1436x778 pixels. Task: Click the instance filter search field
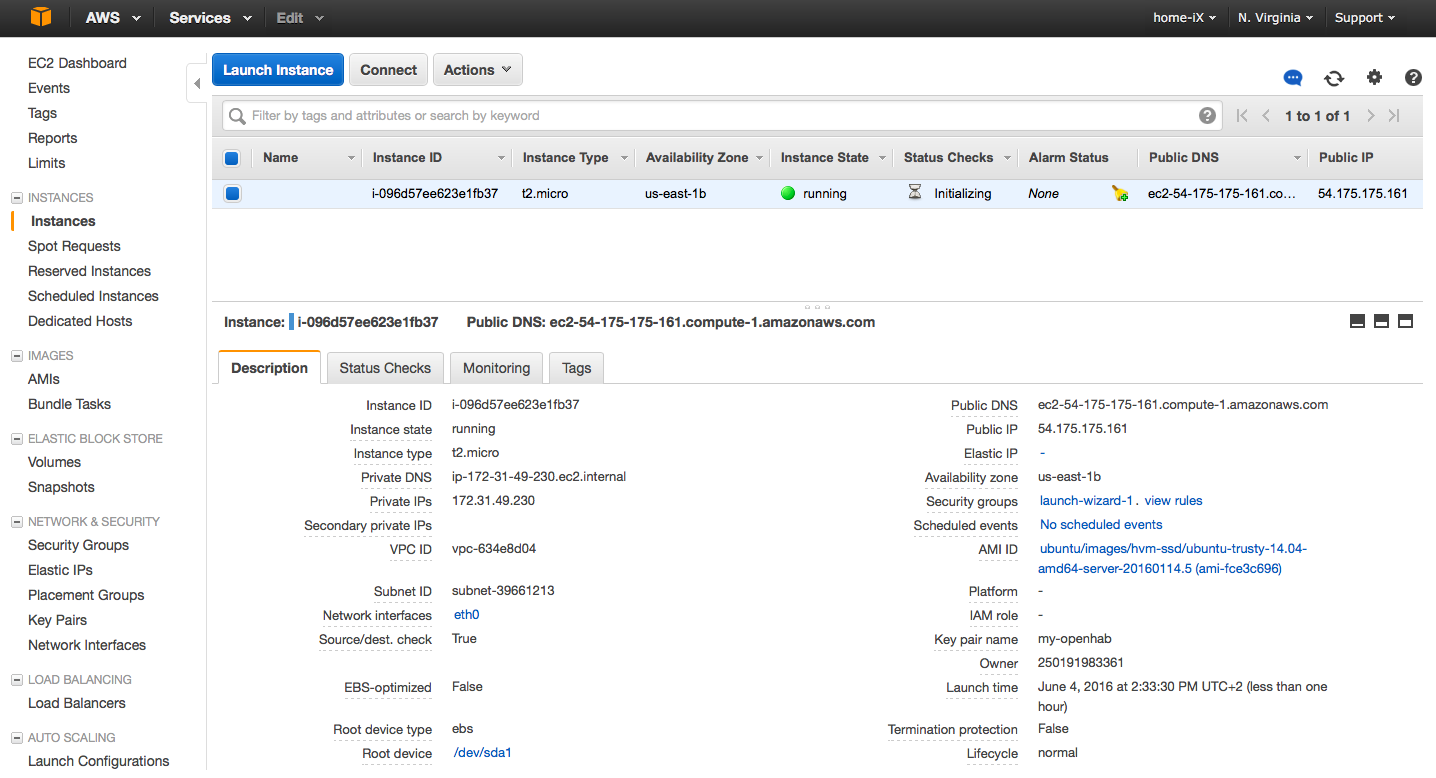pyautogui.click(x=721, y=116)
